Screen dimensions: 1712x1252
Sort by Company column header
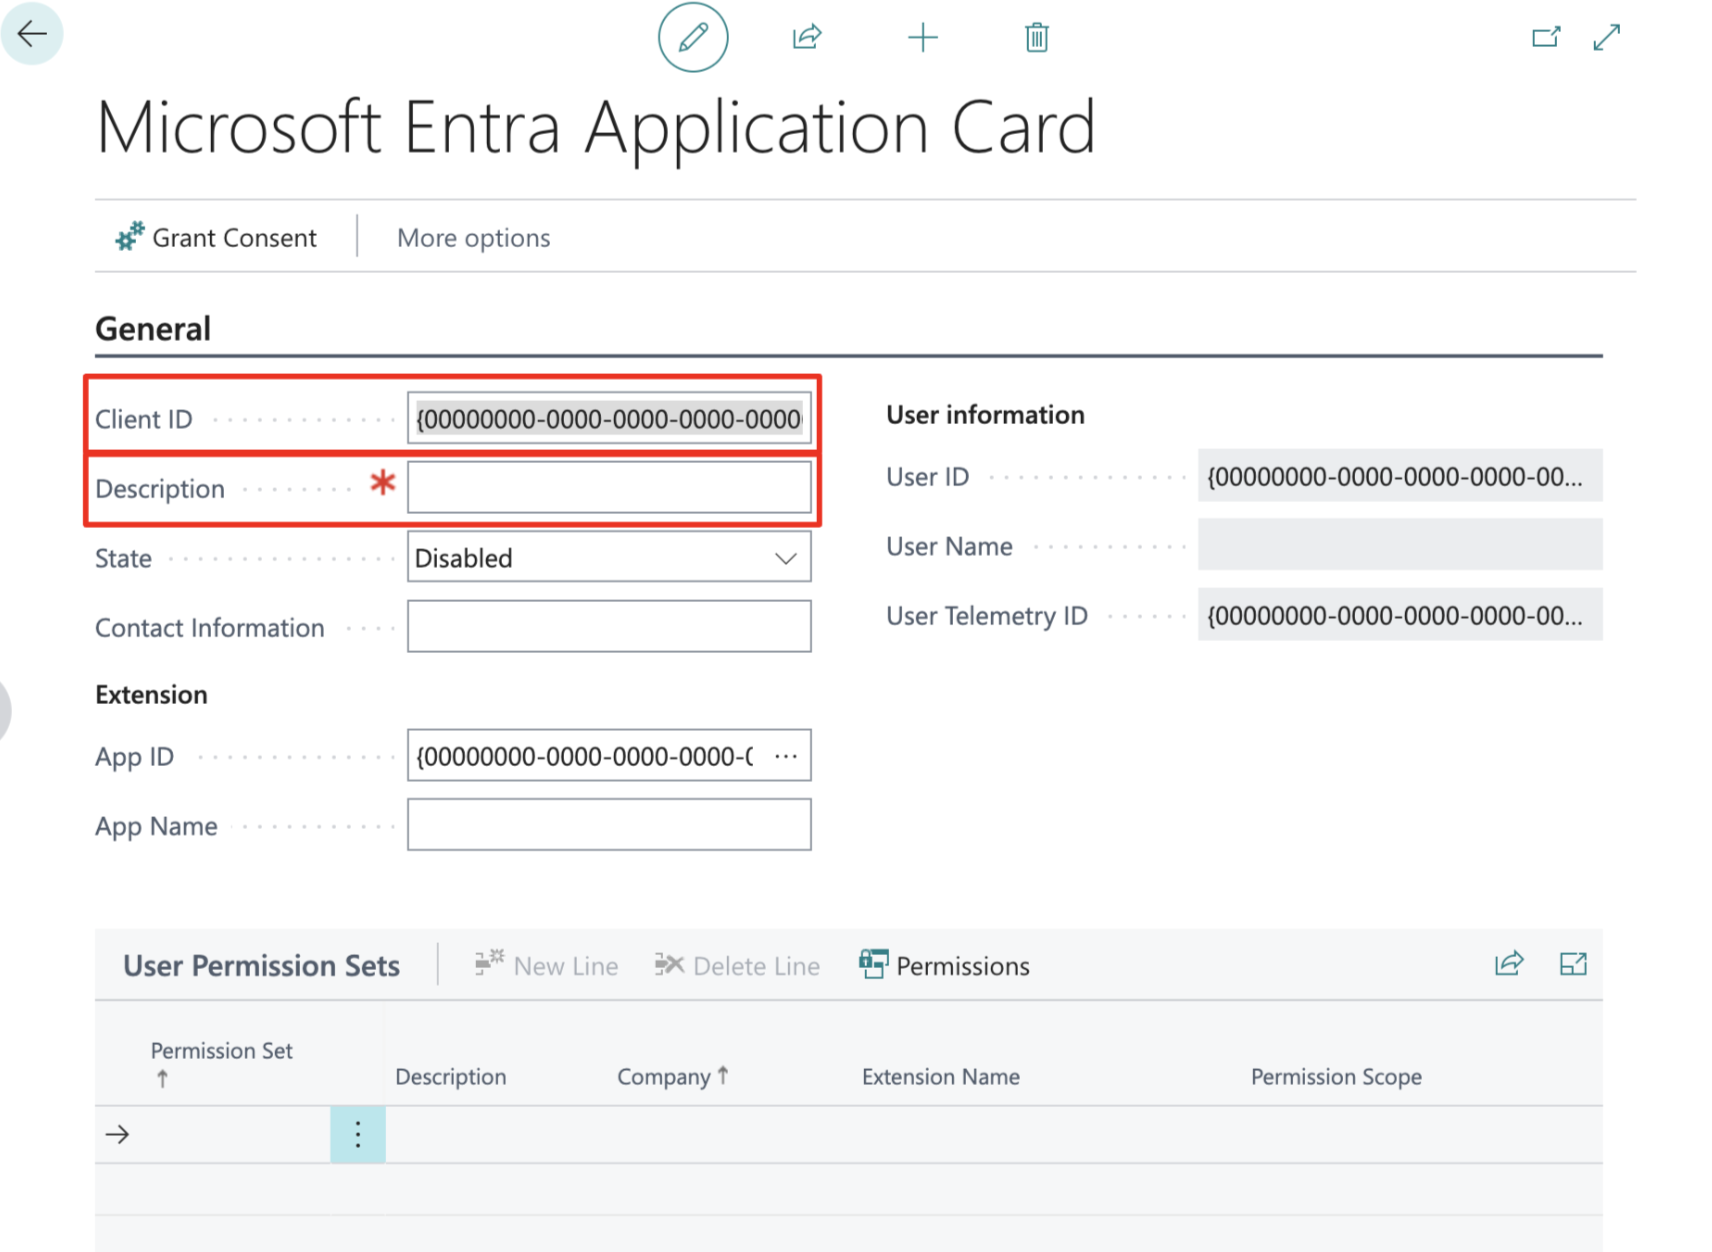673,1076
